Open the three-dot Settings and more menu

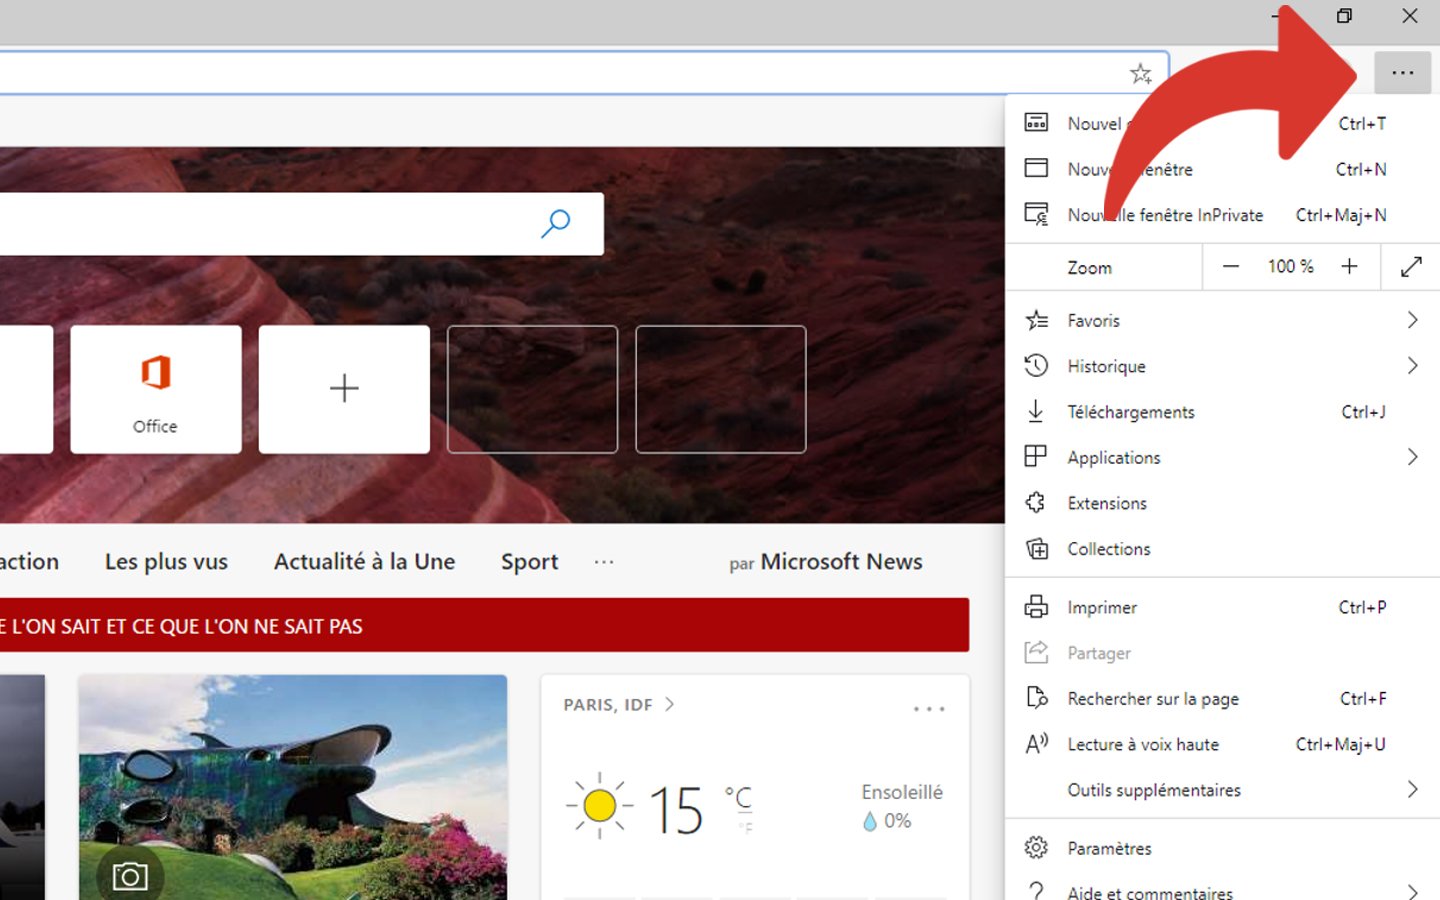[1402, 73]
